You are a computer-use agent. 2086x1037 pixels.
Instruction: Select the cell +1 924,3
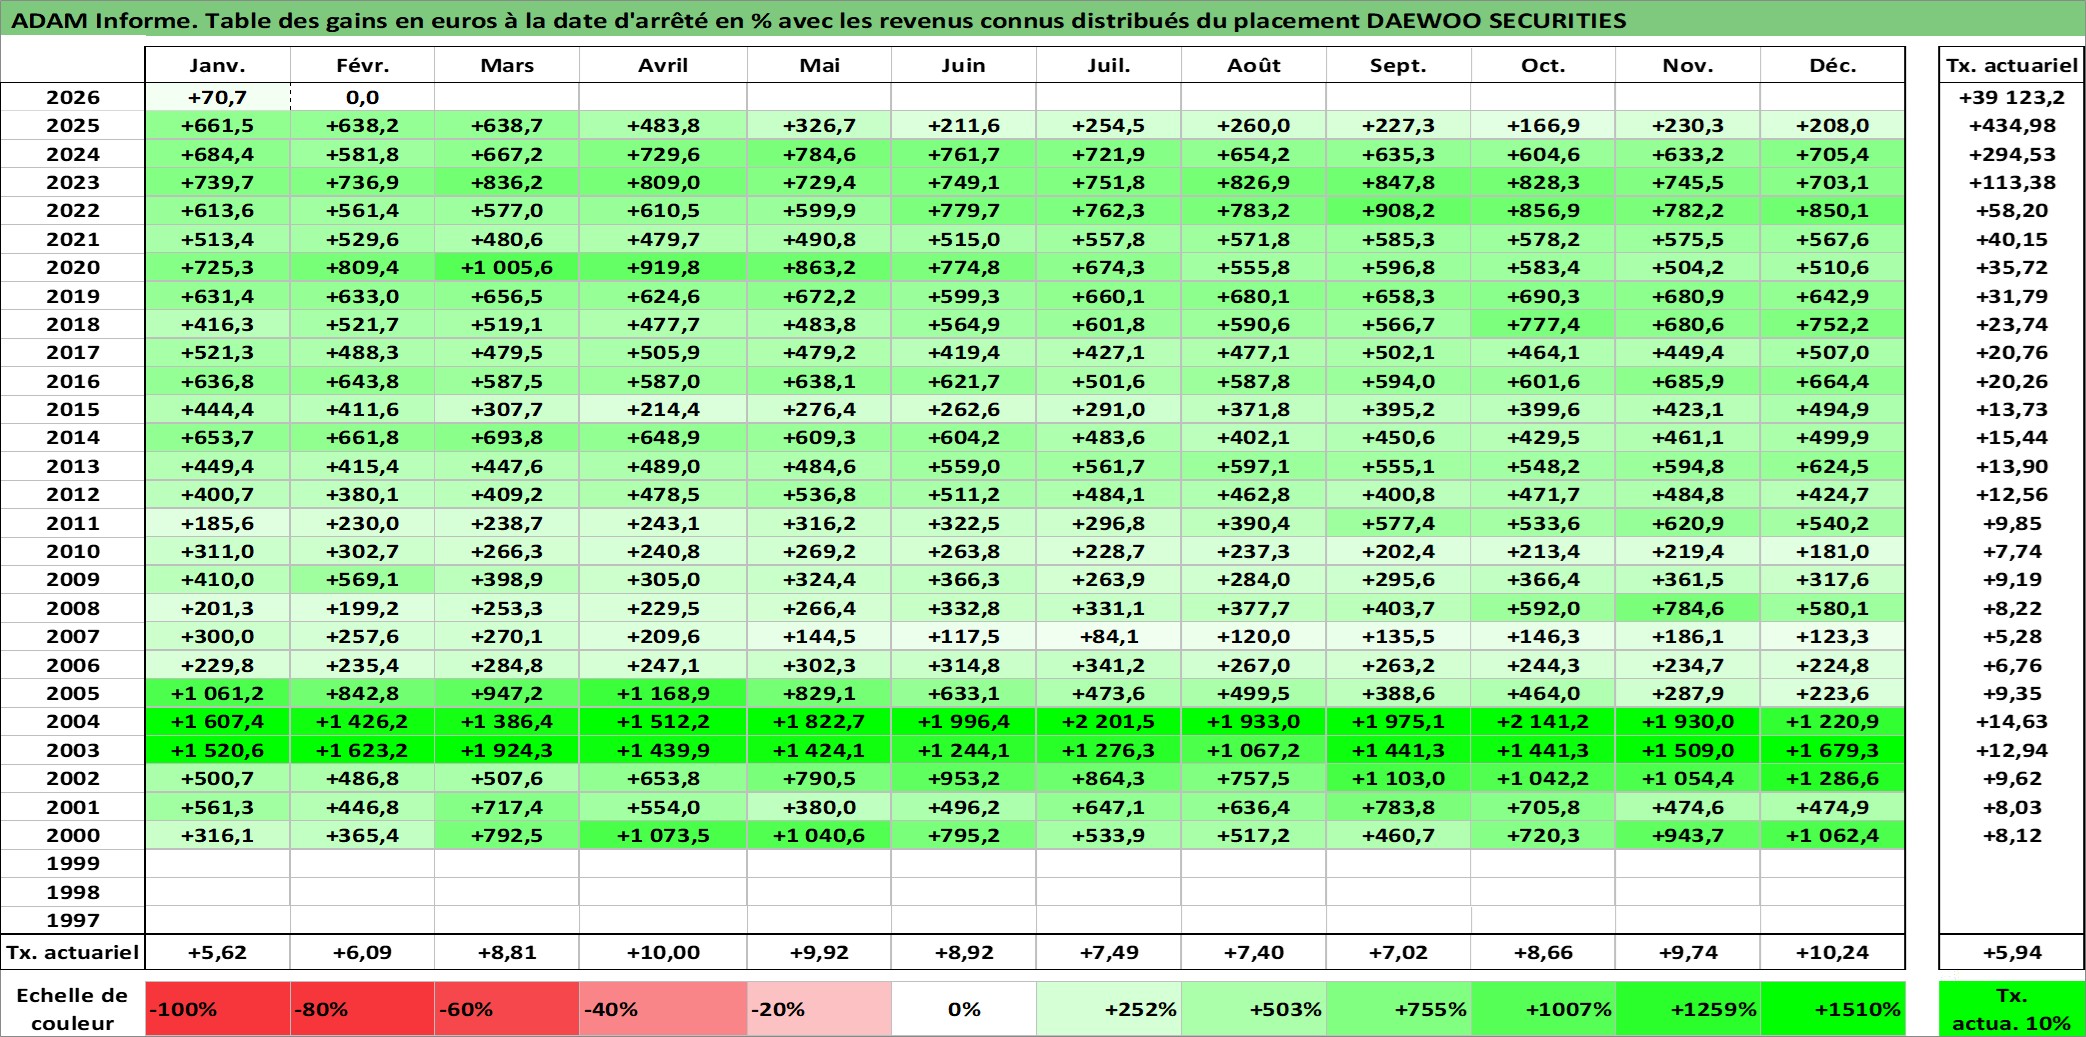point(507,750)
